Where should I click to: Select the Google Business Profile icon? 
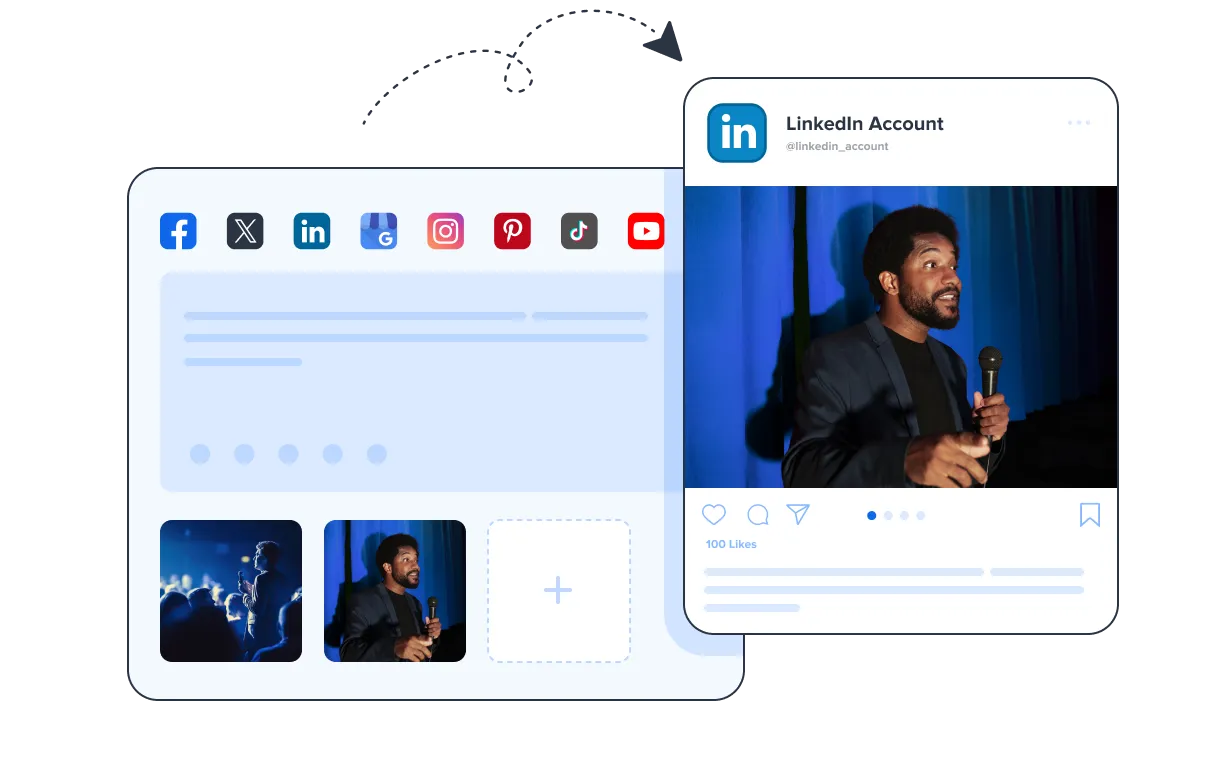[379, 231]
